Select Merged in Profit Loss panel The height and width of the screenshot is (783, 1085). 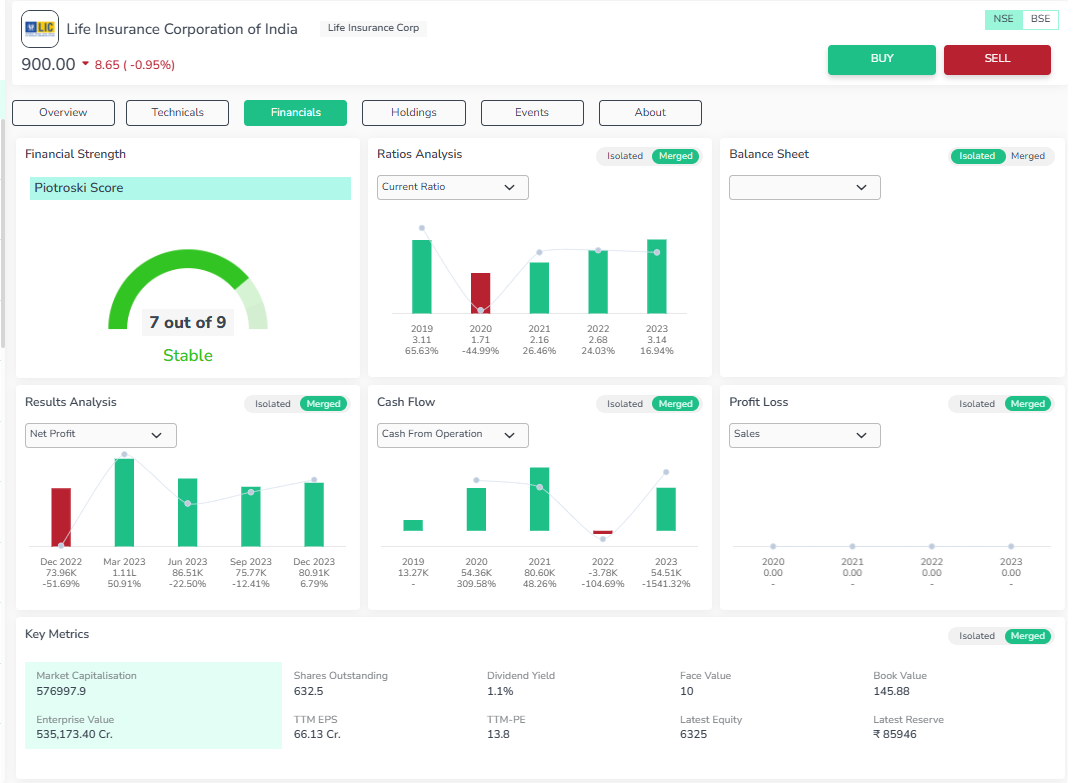1028,404
